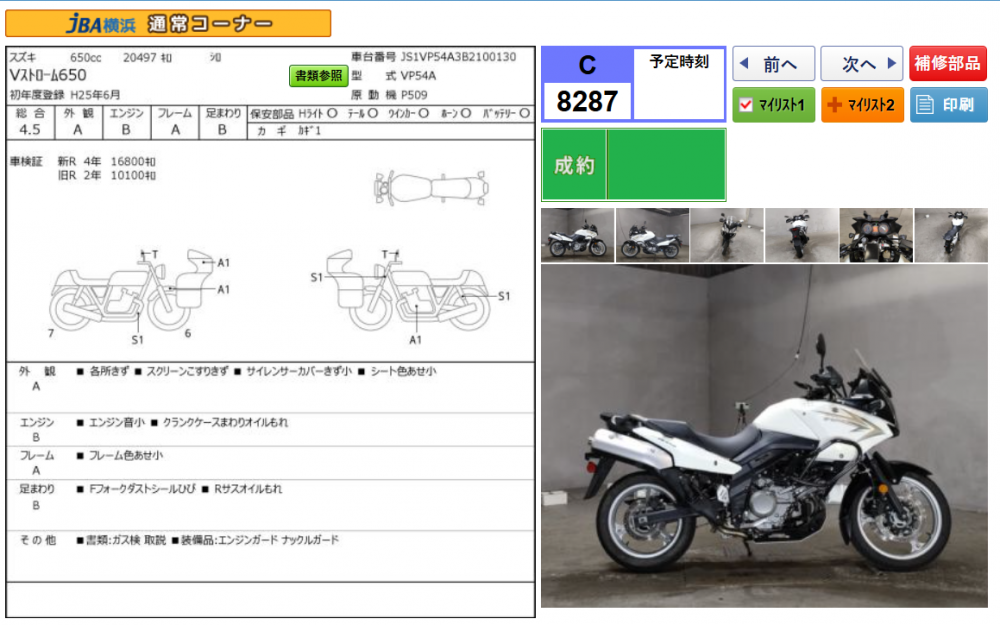This screenshot has height=625, width=1000.
Task: Click the lane letter C in the blue box
Action: 587,65
